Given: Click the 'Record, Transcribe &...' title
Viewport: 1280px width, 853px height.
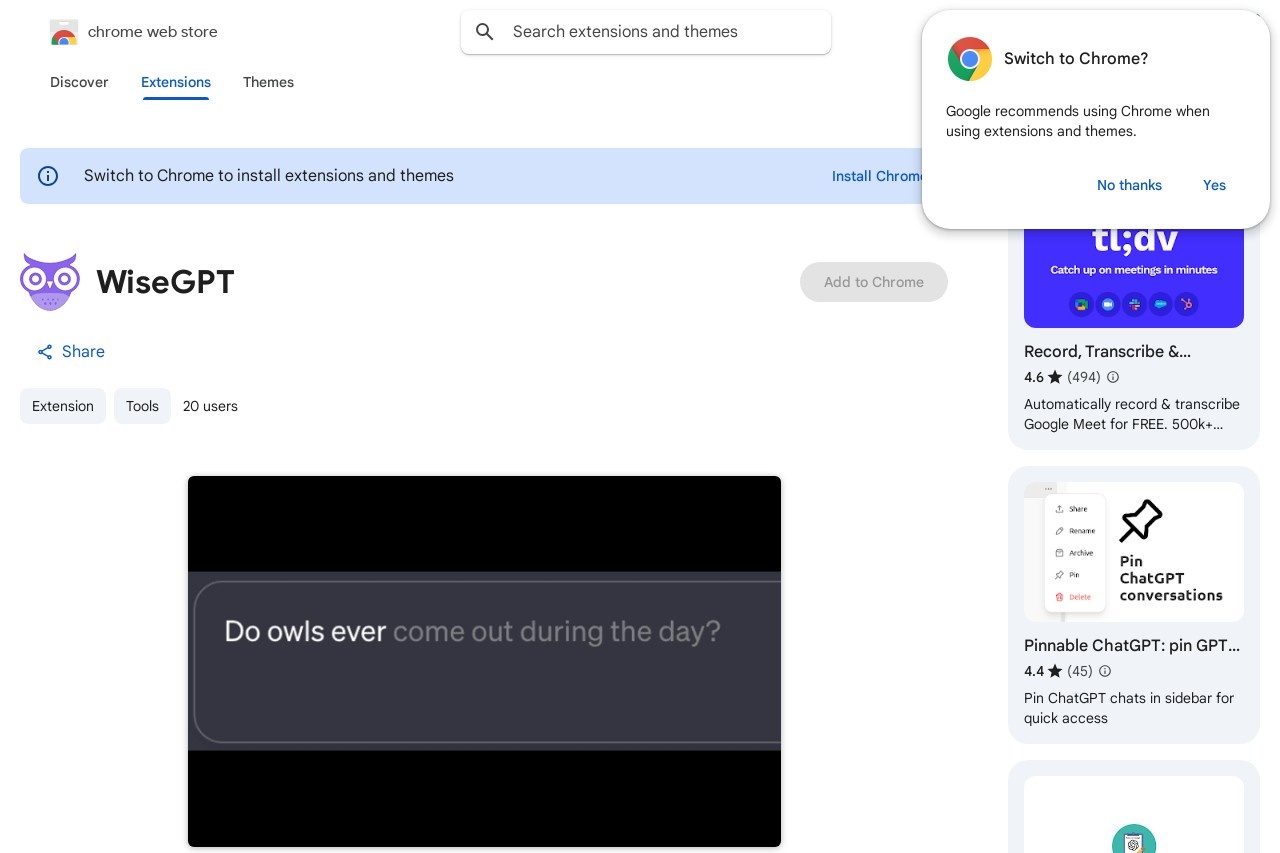Looking at the screenshot, I should coord(1107,352).
